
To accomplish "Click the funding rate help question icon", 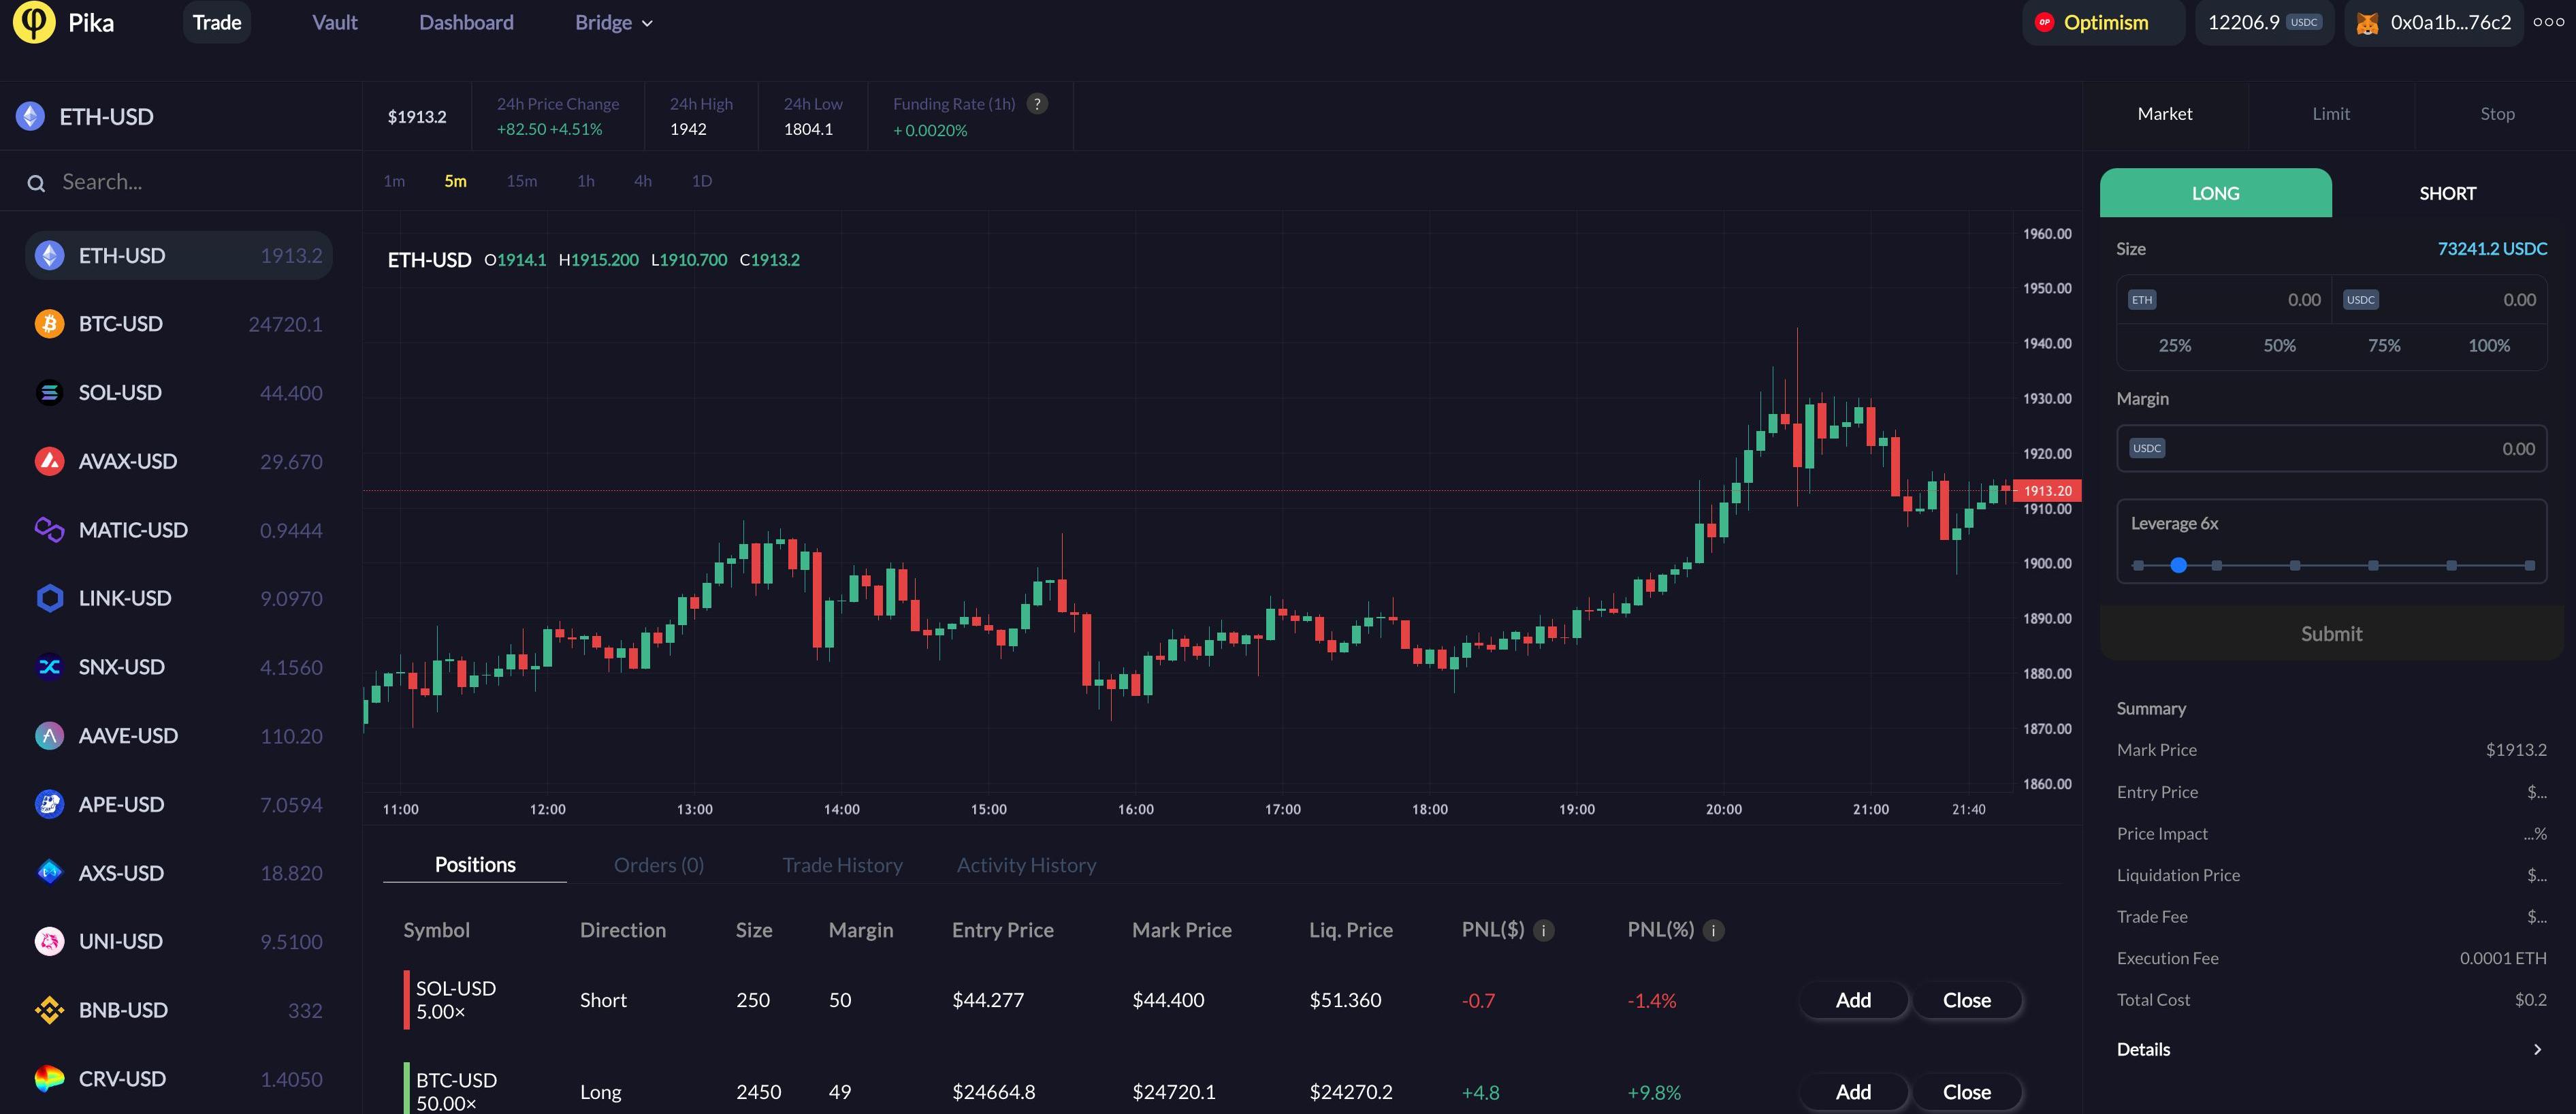I will (x=1037, y=104).
